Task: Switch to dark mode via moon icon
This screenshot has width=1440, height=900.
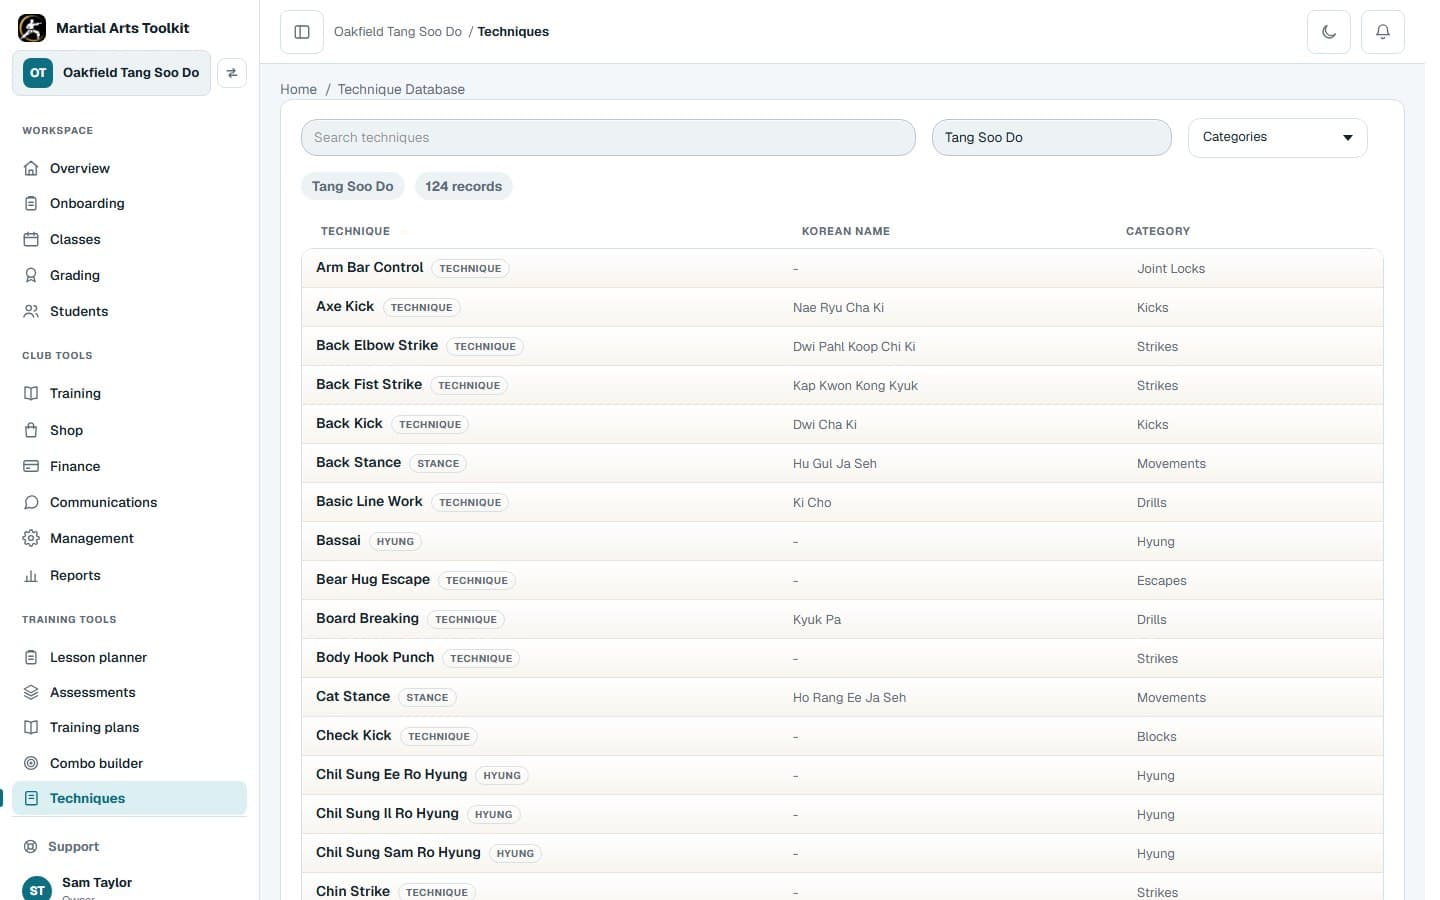Action: pos(1329,32)
